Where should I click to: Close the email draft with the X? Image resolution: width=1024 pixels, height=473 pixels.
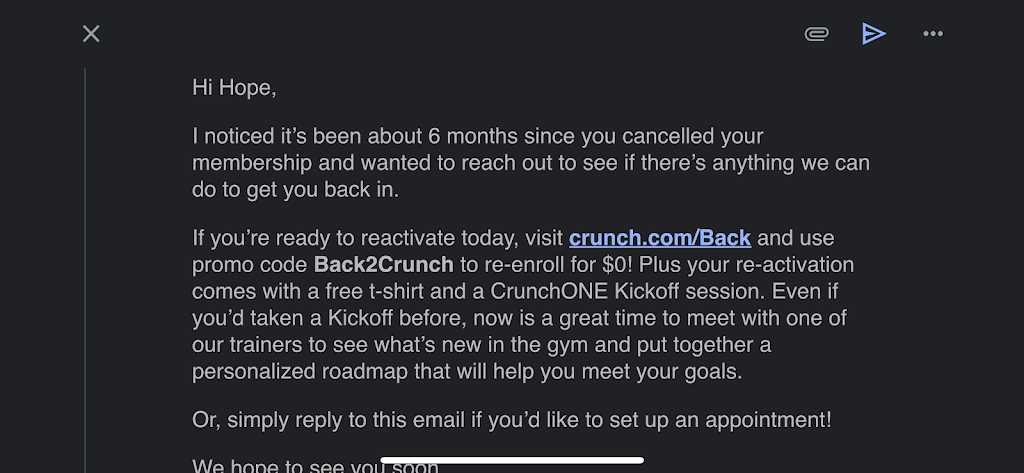tap(91, 34)
